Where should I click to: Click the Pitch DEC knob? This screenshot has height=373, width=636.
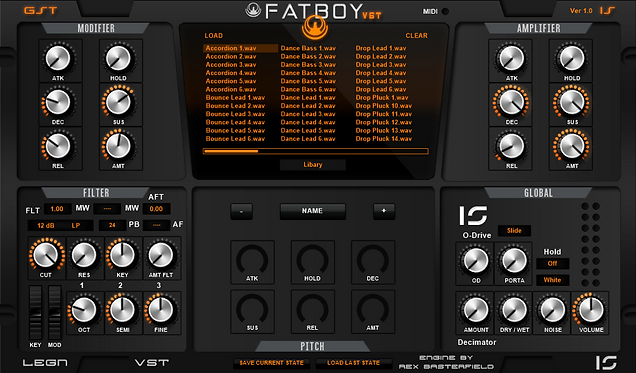pyautogui.click(x=373, y=259)
